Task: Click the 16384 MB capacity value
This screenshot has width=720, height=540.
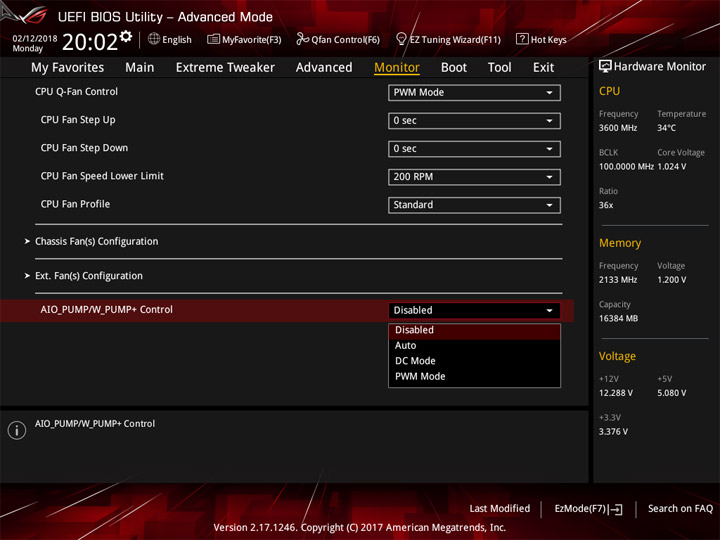Action: coord(618,319)
